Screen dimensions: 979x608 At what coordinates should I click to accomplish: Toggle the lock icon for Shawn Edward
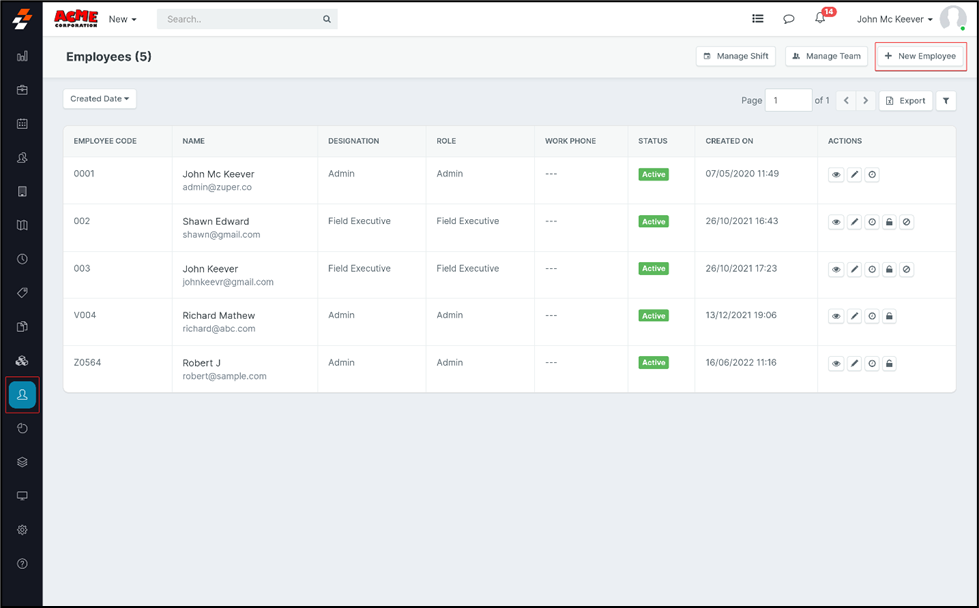click(x=889, y=222)
